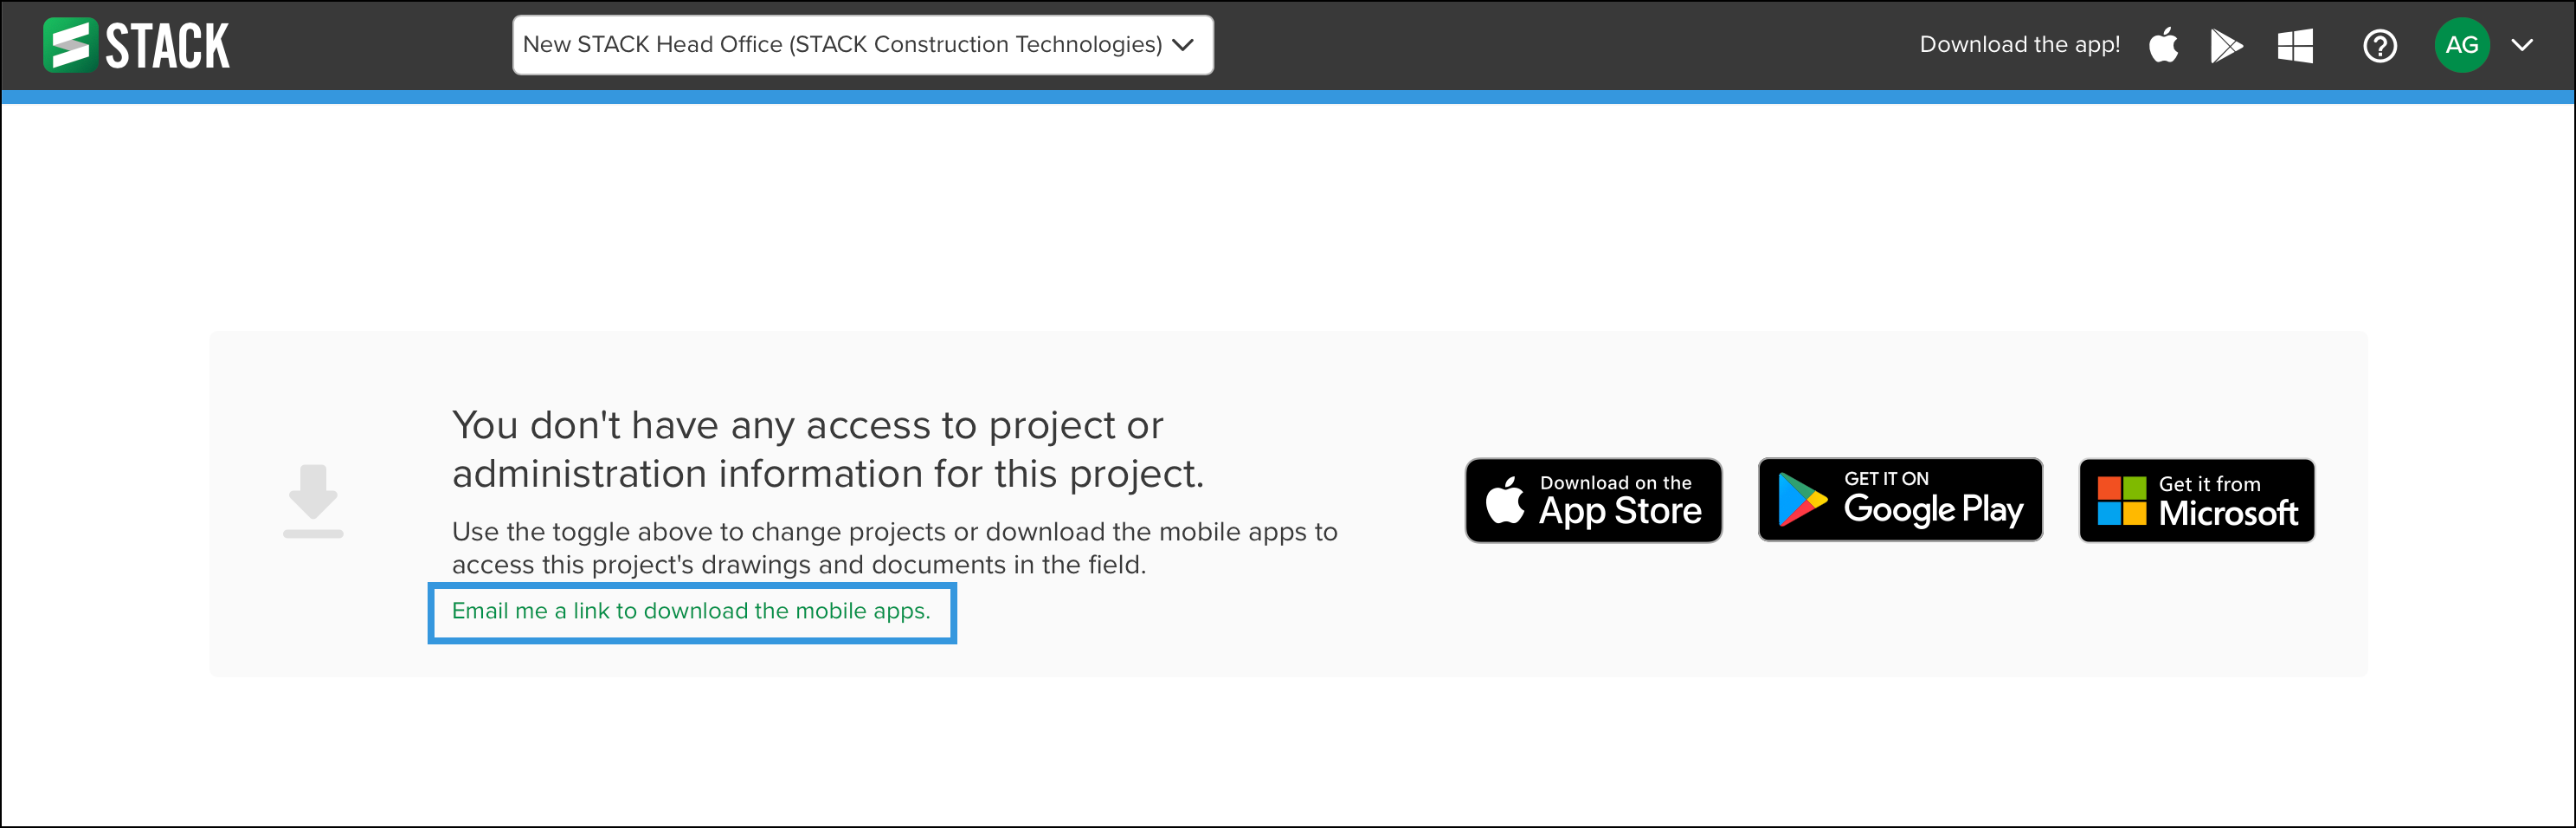Click "Email me a link to download" link
Image resolution: width=2576 pixels, height=828 pixels.
[691, 611]
